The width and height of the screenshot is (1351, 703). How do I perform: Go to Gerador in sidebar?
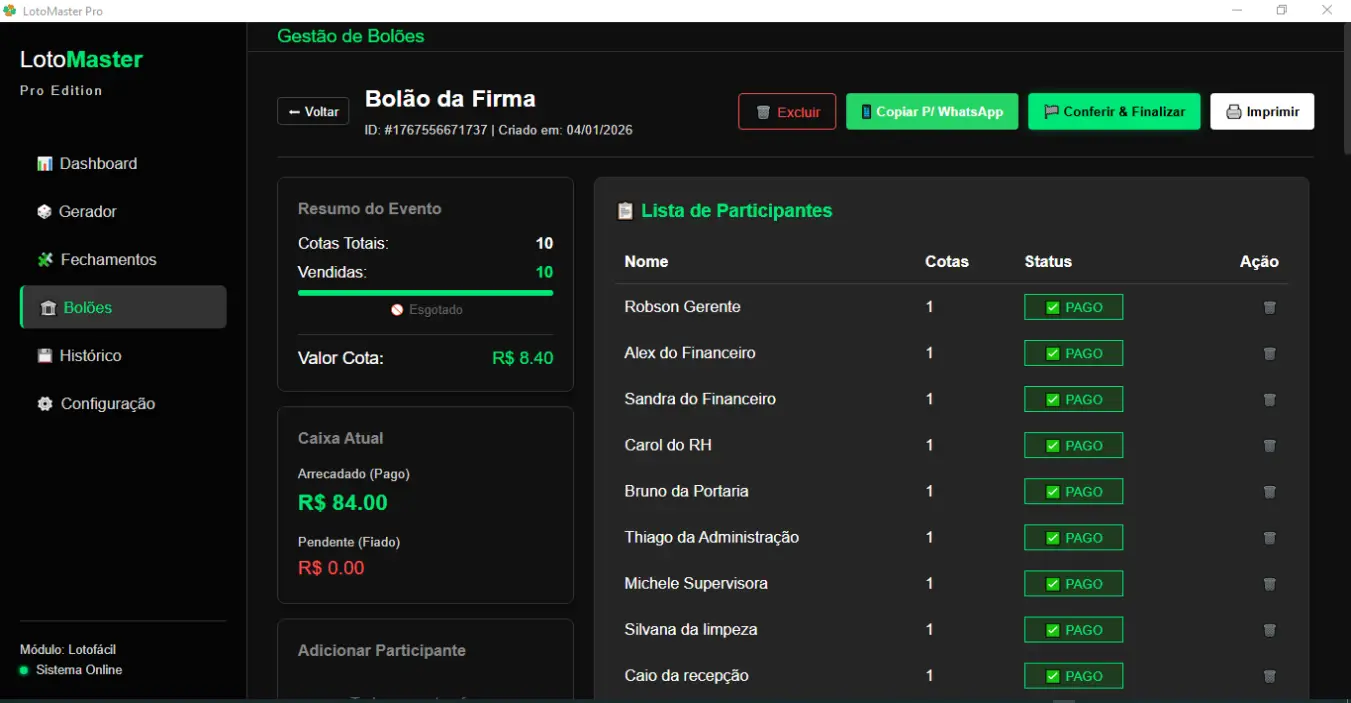pyautogui.click(x=87, y=212)
